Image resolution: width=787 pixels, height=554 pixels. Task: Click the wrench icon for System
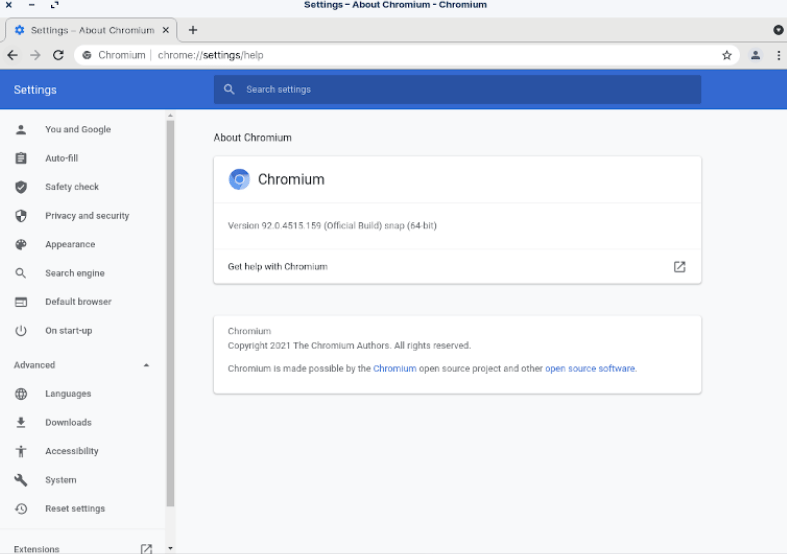[x=21, y=480]
